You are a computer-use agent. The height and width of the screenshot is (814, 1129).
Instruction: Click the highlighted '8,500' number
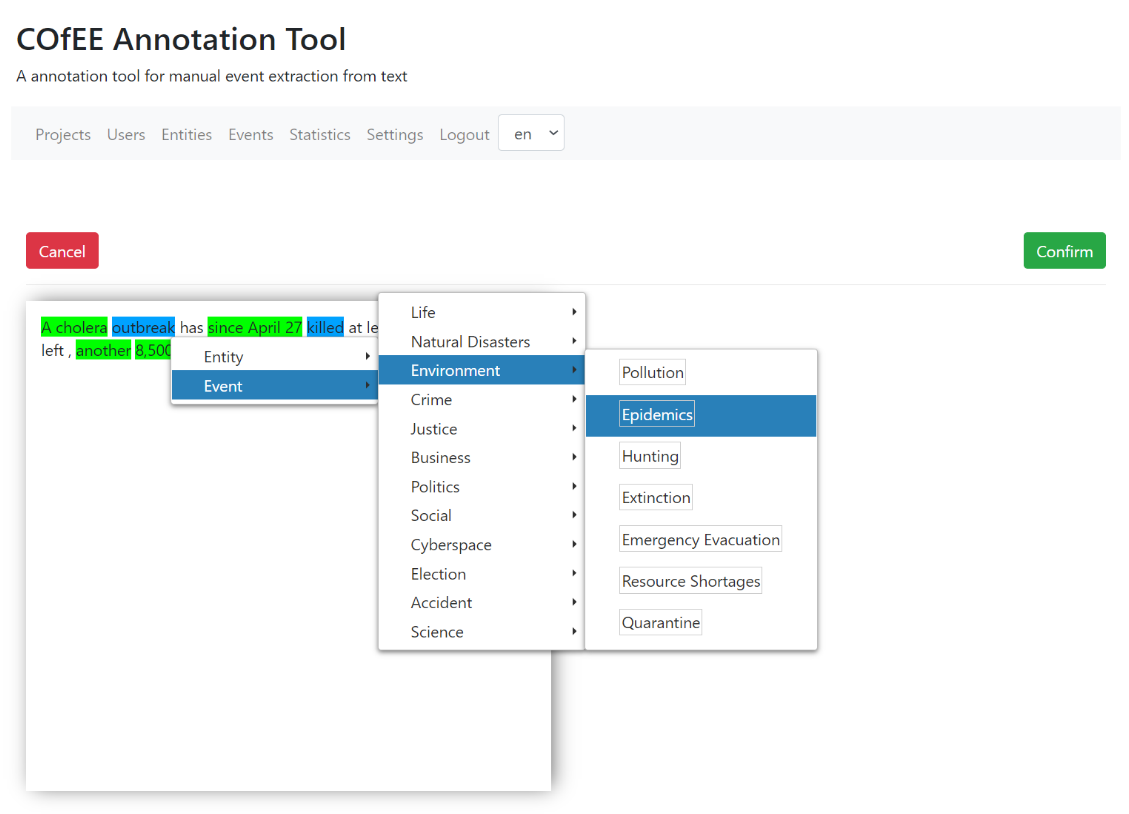(x=153, y=351)
